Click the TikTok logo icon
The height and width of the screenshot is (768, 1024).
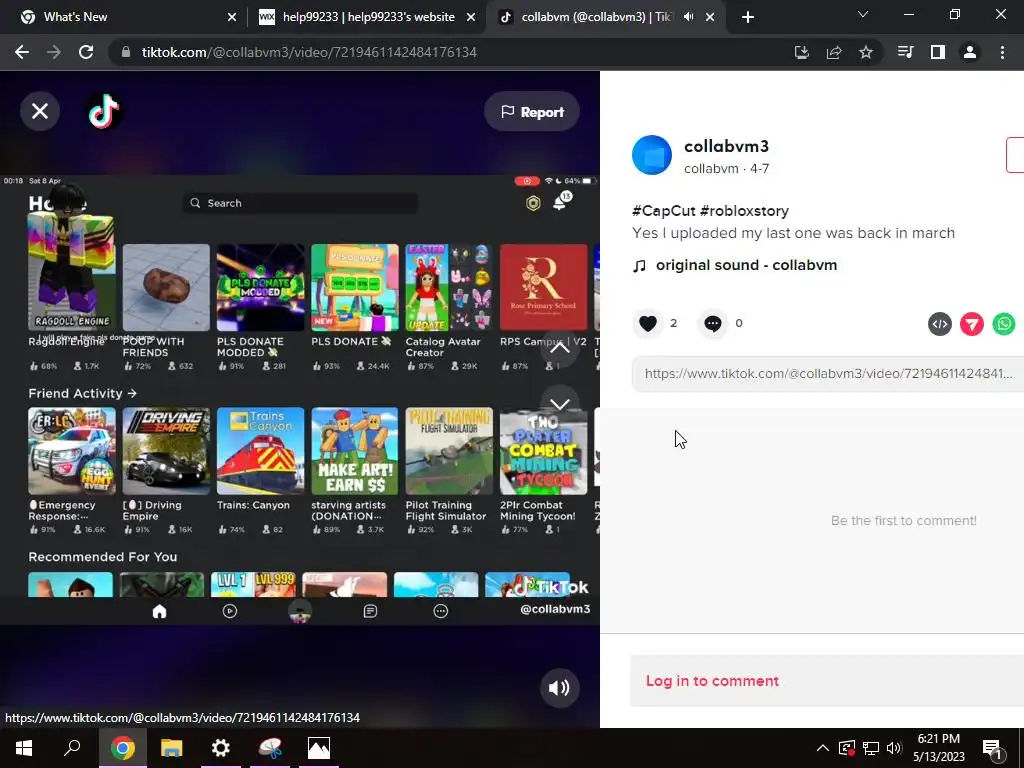click(x=104, y=111)
